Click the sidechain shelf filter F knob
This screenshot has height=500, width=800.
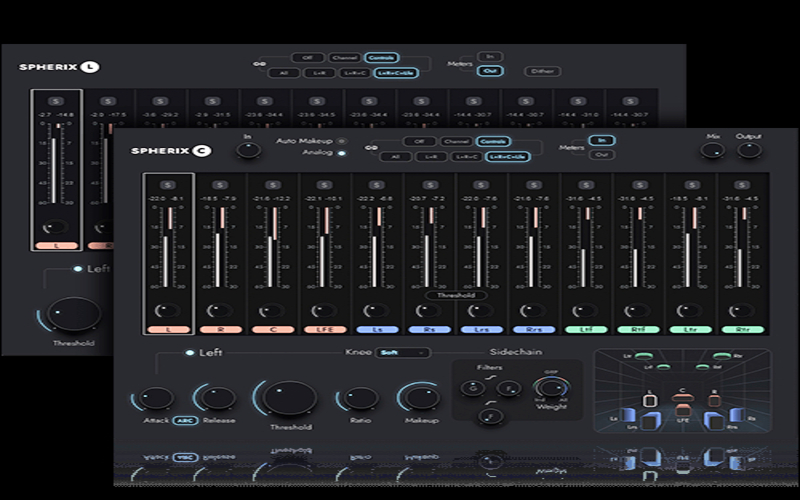[x=509, y=388]
